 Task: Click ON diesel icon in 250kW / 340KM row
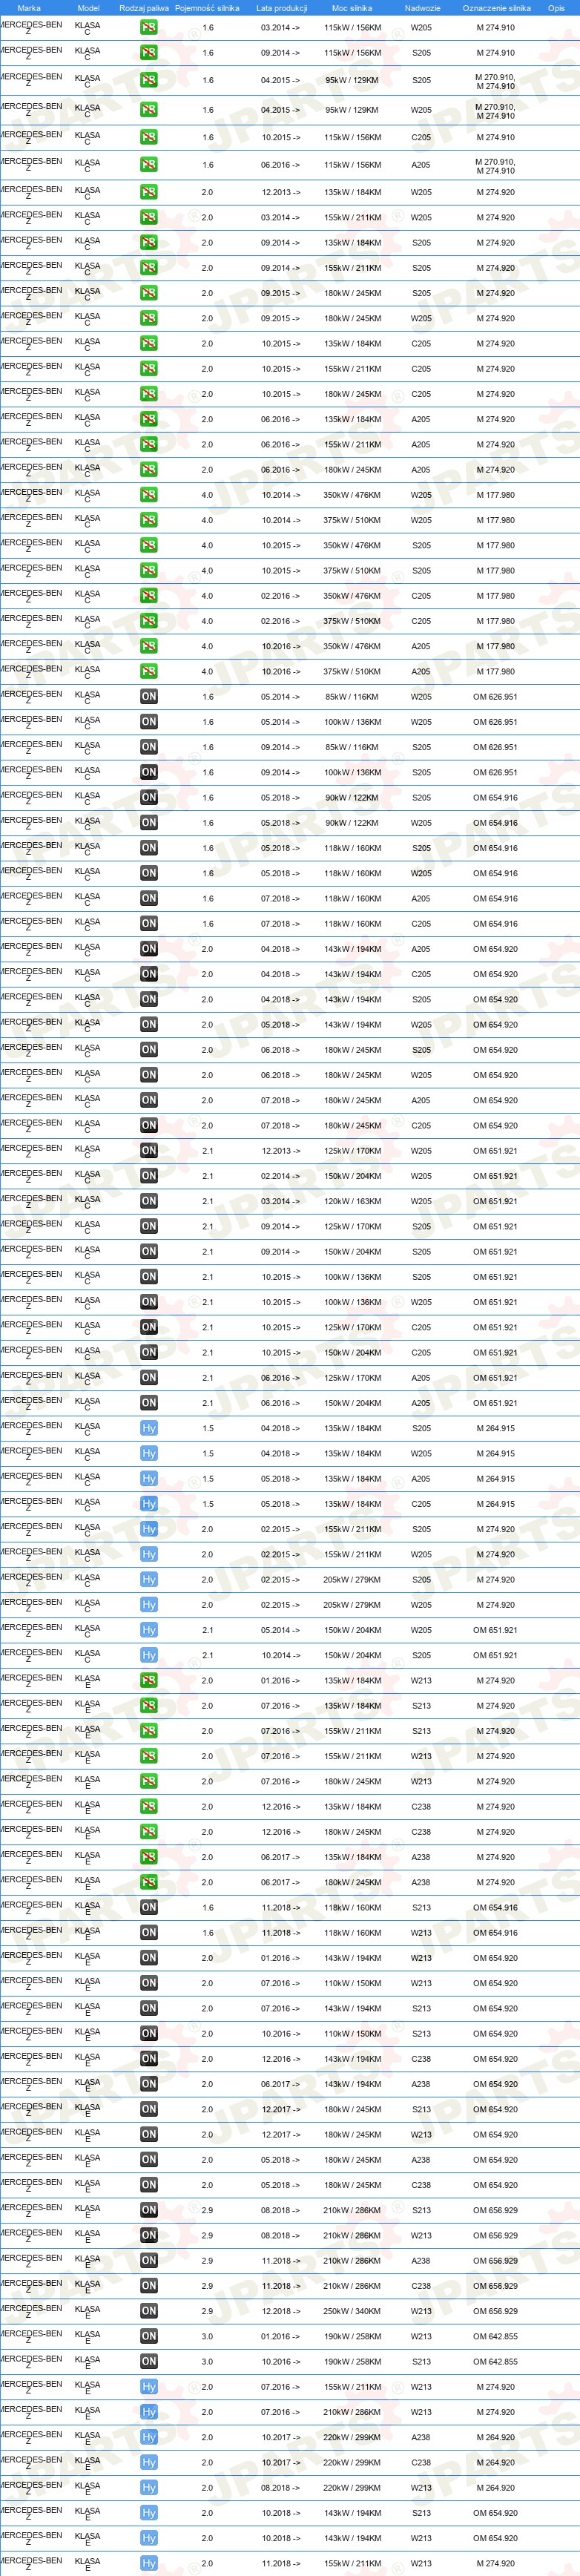(x=148, y=2311)
